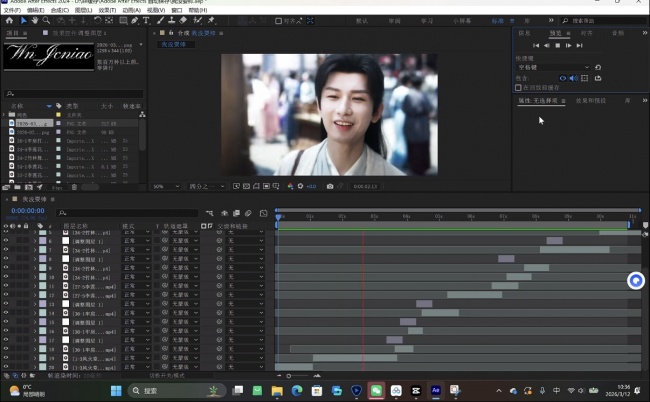Step forward one frame in preview
The width and height of the screenshot is (650, 402).
point(568,46)
